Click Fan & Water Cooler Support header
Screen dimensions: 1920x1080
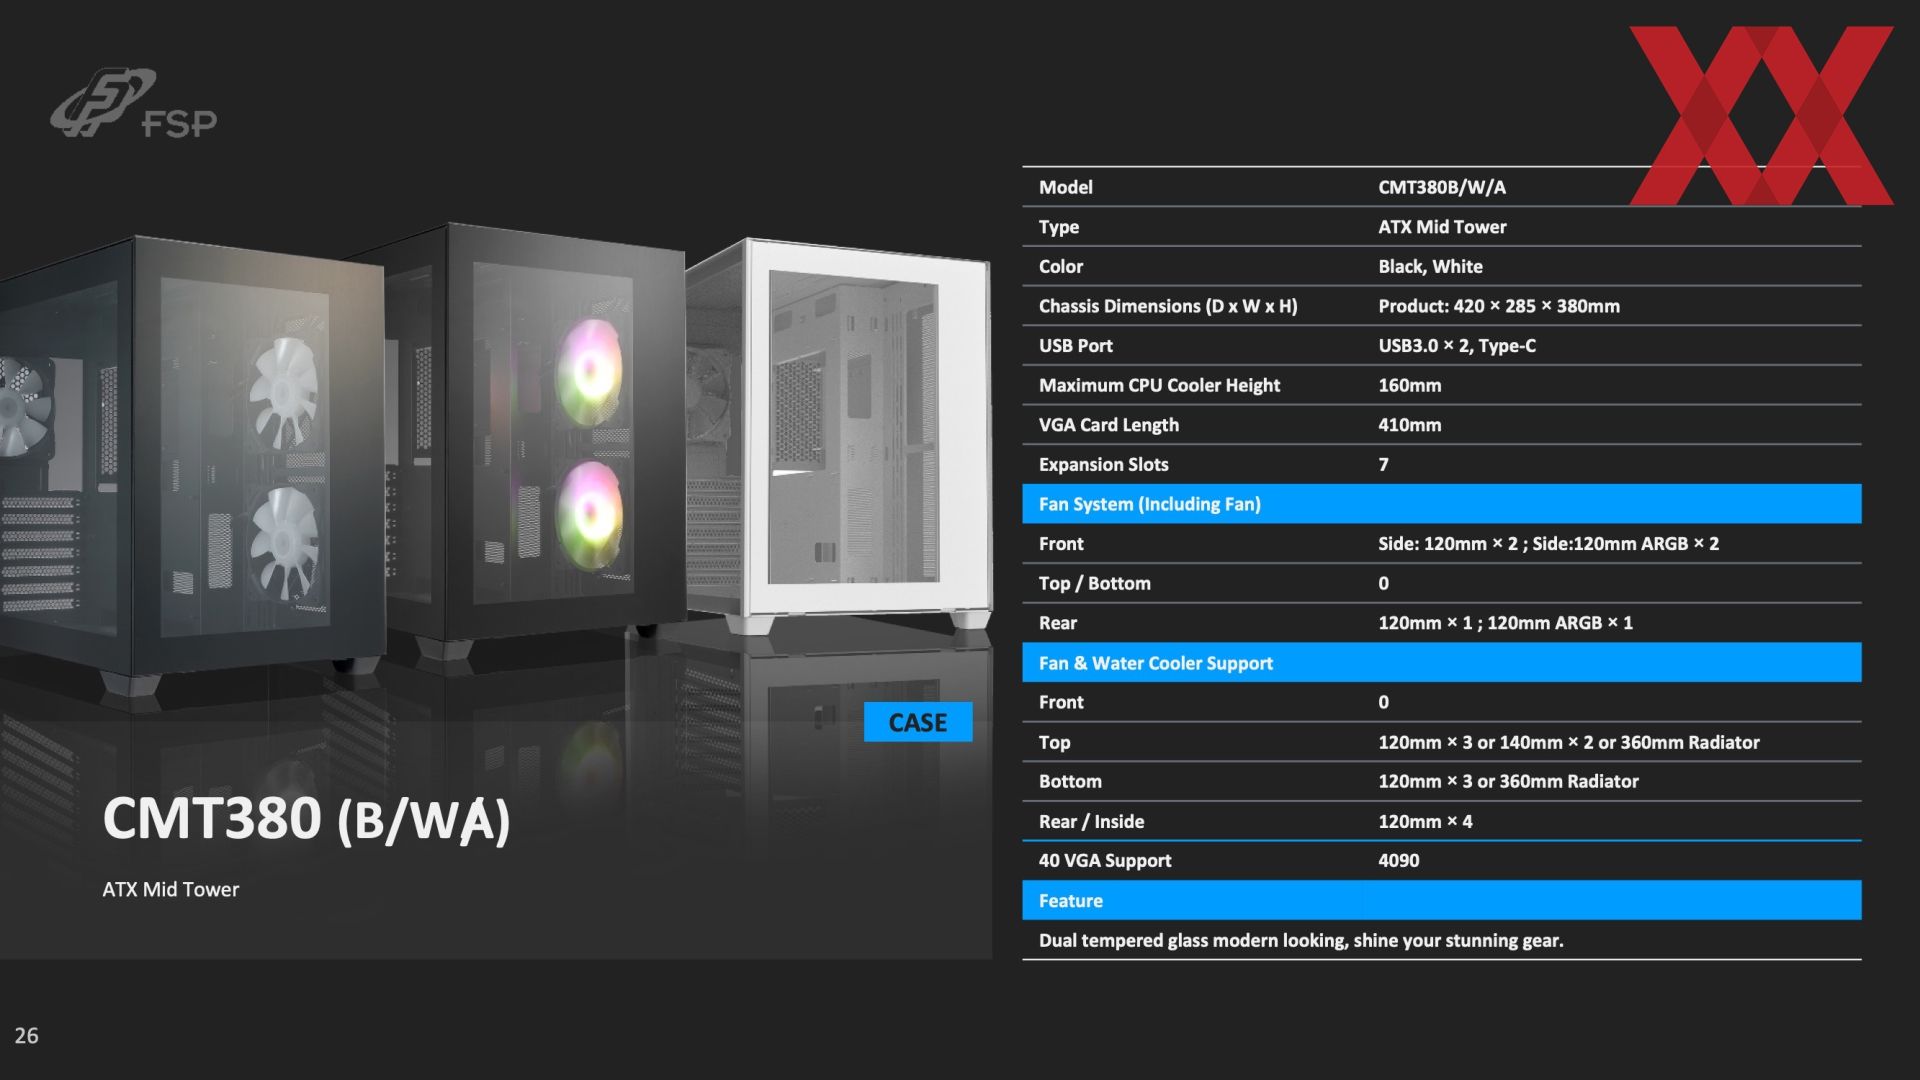(1442, 663)
